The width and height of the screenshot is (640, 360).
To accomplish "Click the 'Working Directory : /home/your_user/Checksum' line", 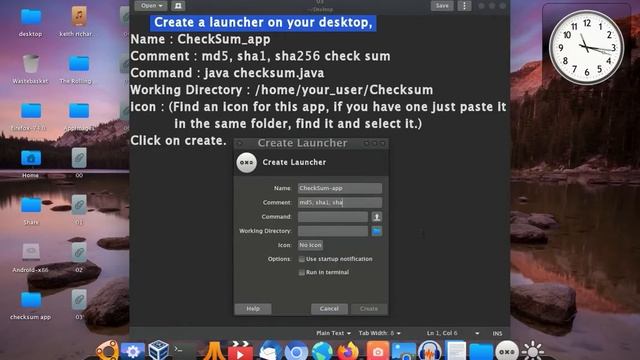I will click(x=282, y=90).
